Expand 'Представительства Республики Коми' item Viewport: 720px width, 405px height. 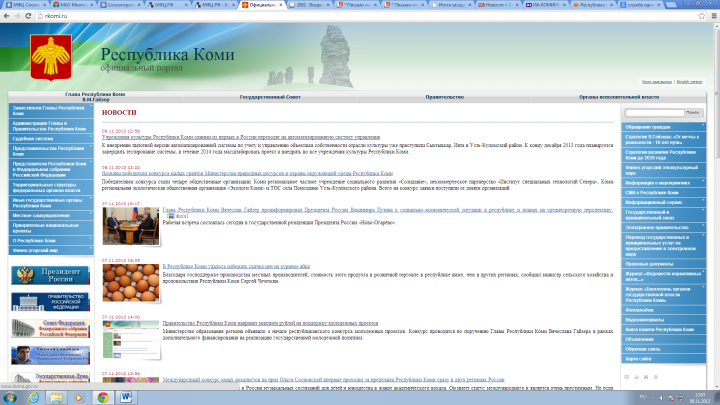(x=51, y=151)
